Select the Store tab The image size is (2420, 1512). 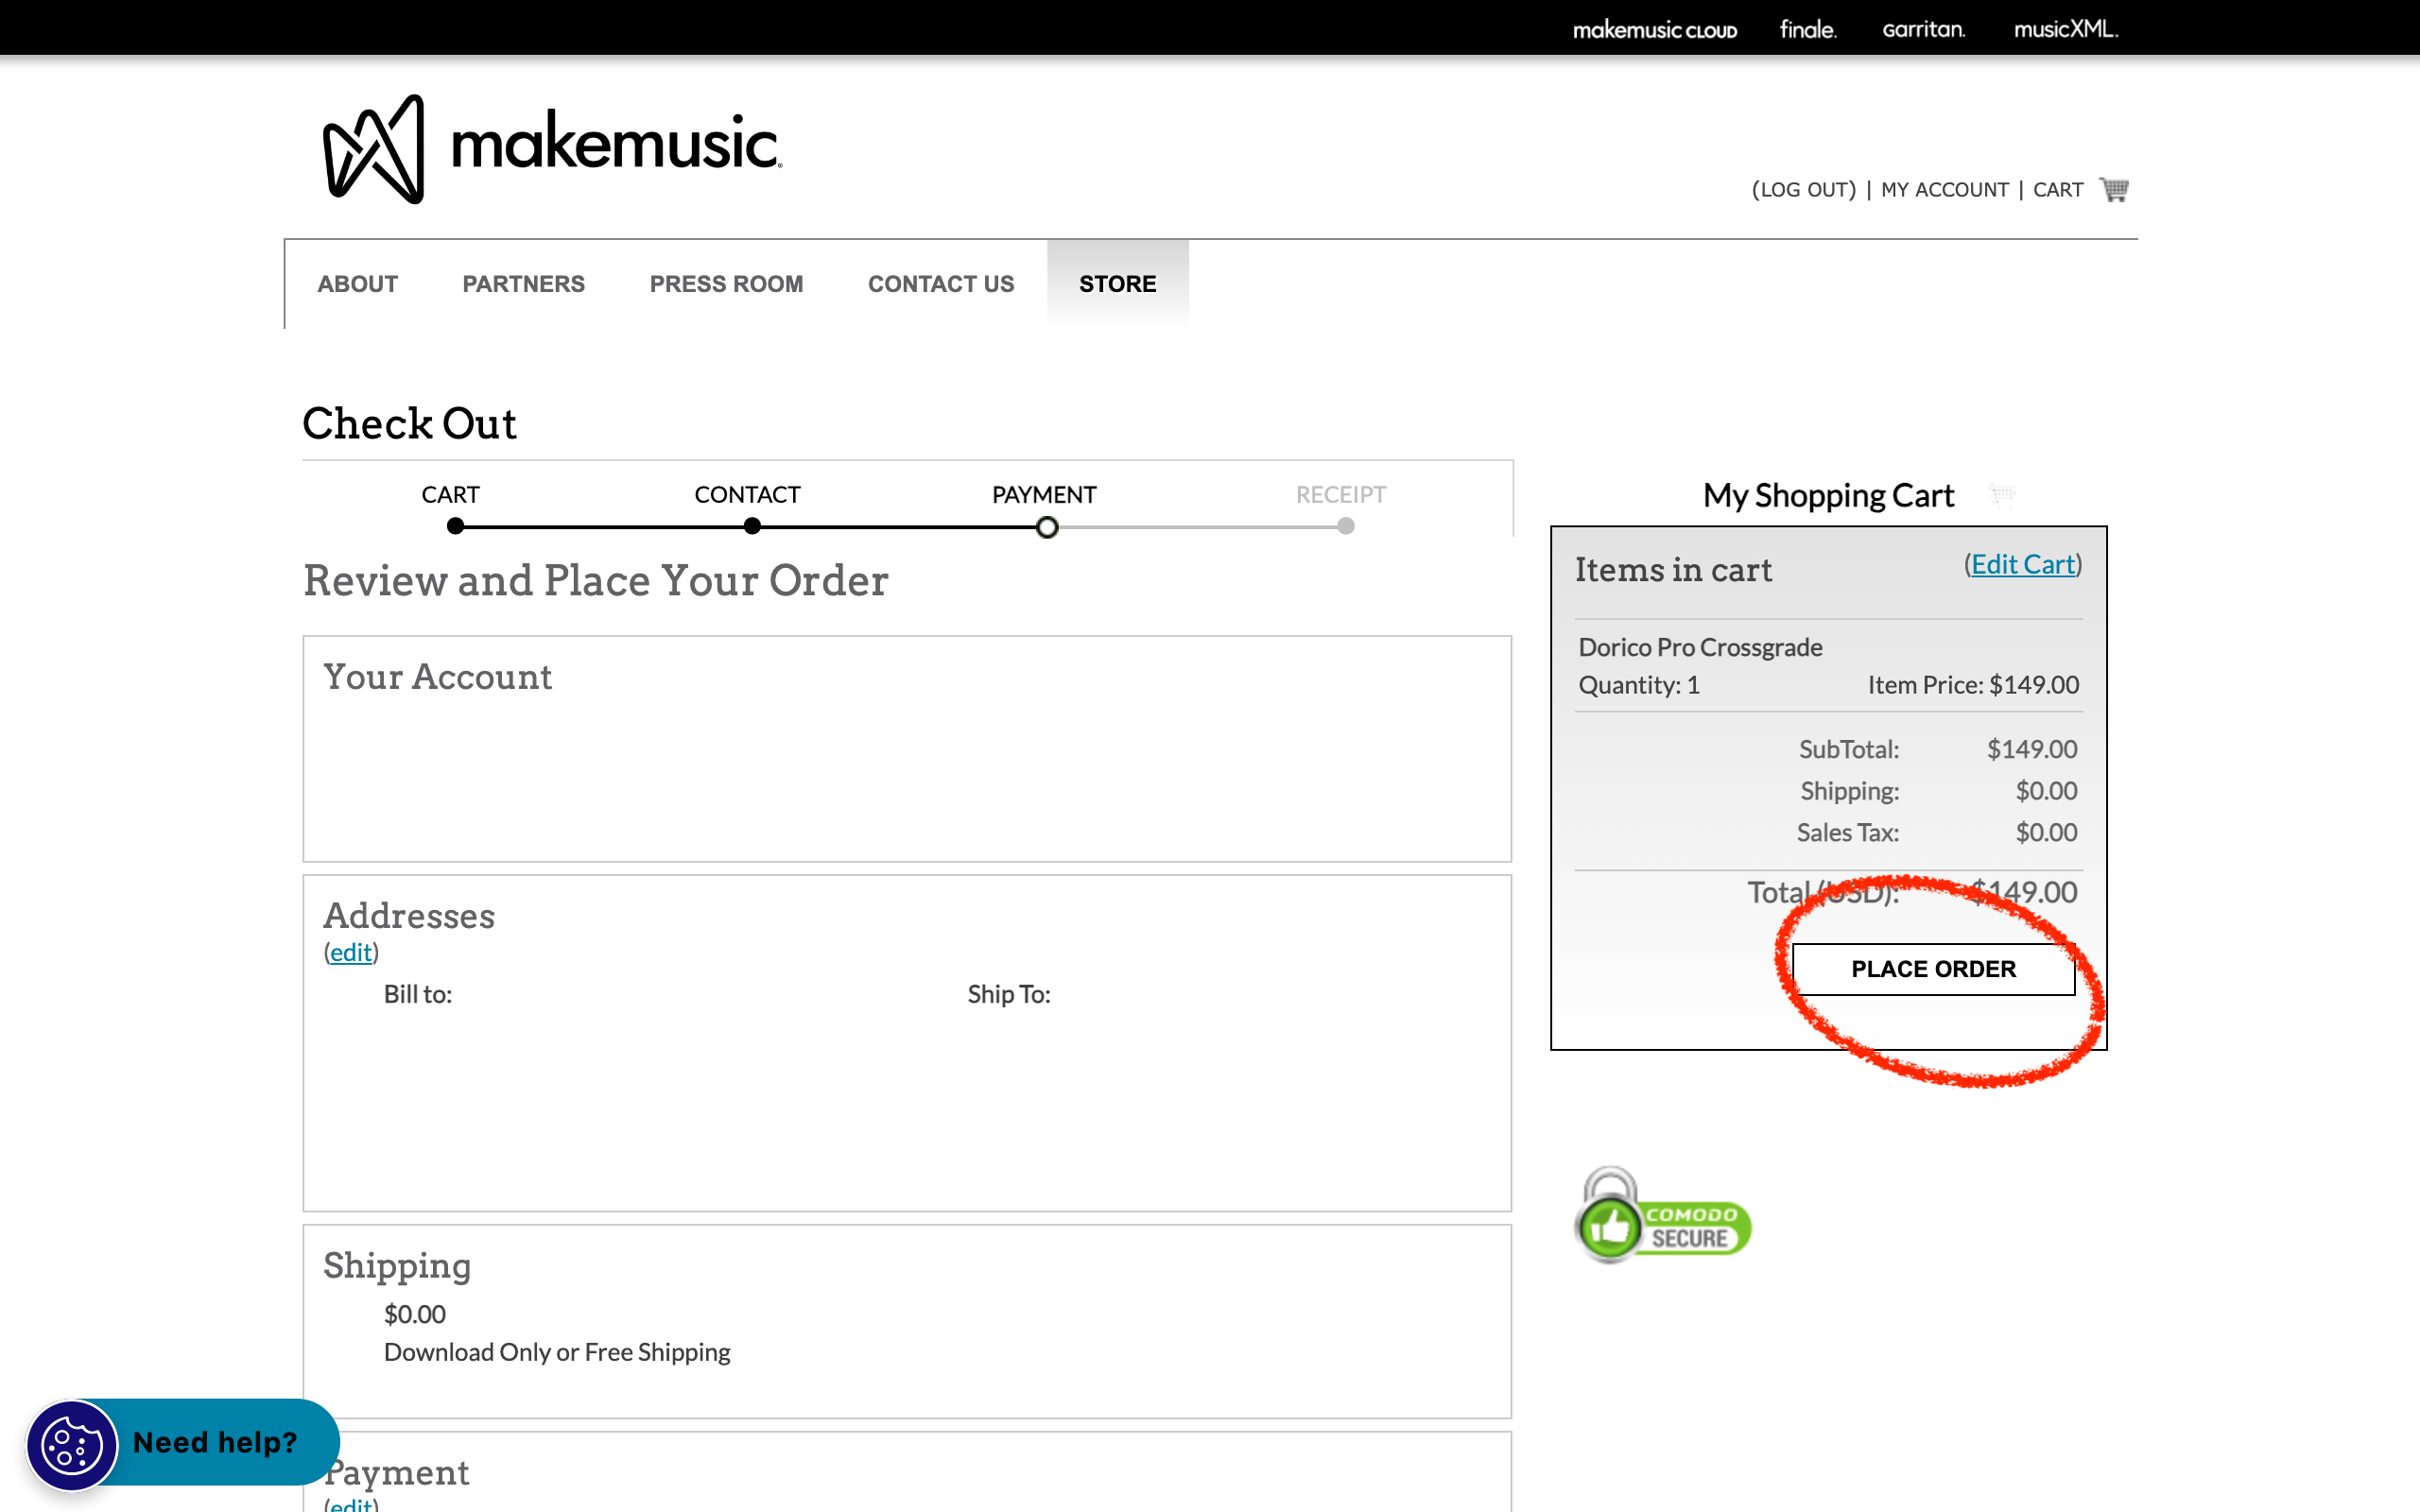pyautogui.click(x=1117, y=284)
